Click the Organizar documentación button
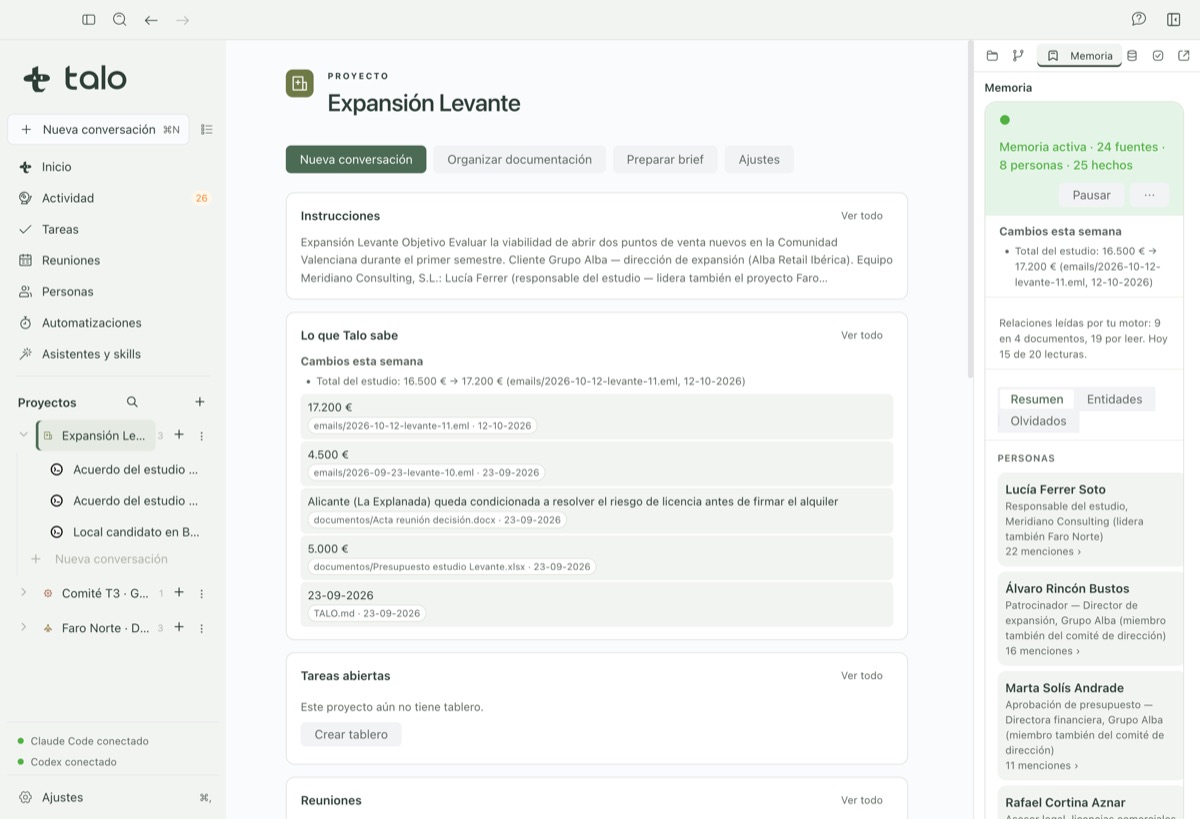The width and height of the screenshot is (1200, 819). (x=519, y=160)
